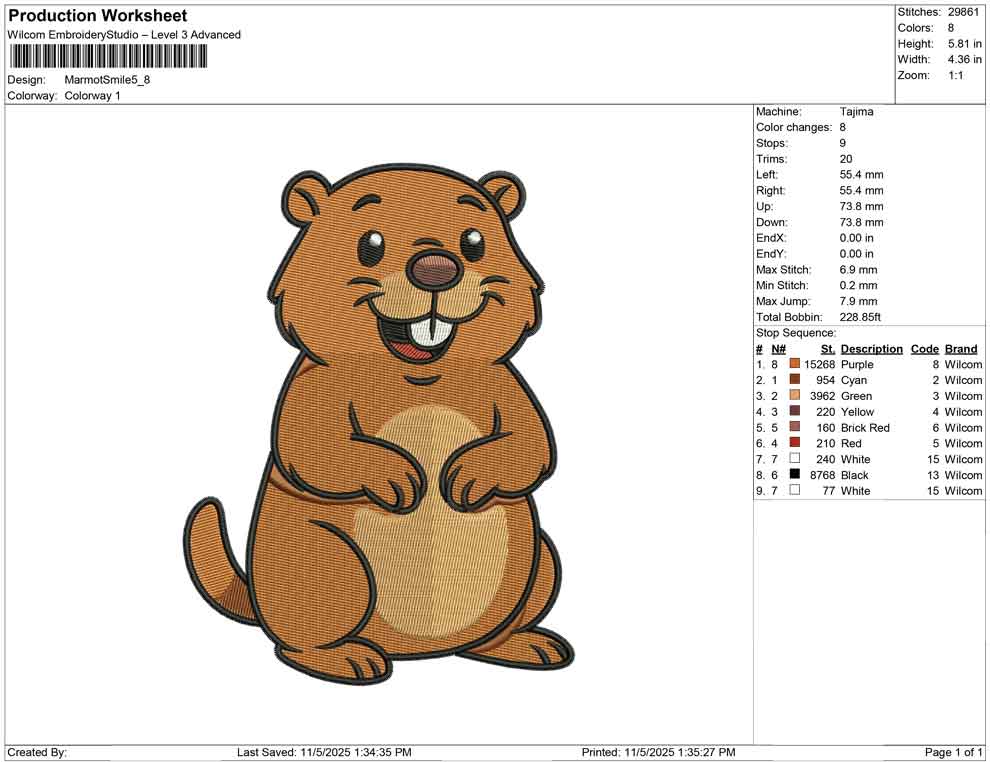Click the Green thread color swatch
Screen dimensions: 990x762
[794, 395]
